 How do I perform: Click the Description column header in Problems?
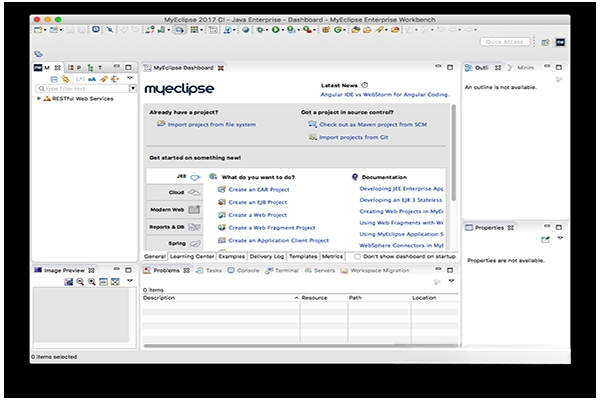coord(221,297)
